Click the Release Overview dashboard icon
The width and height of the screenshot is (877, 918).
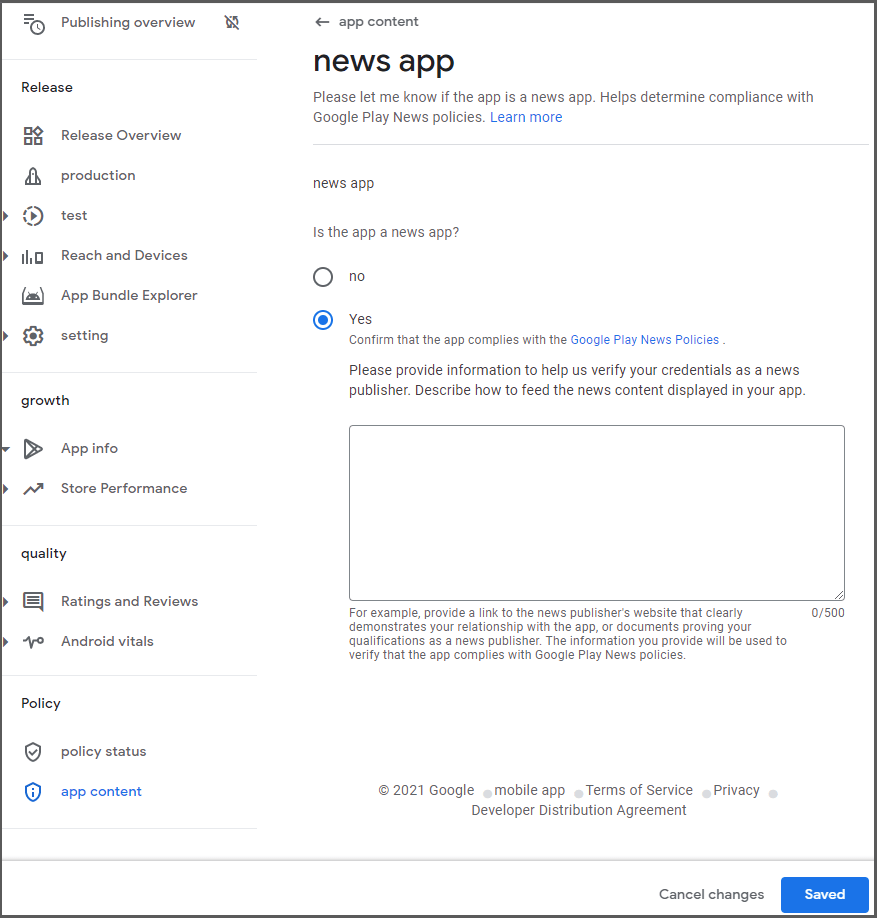(33, 136)
